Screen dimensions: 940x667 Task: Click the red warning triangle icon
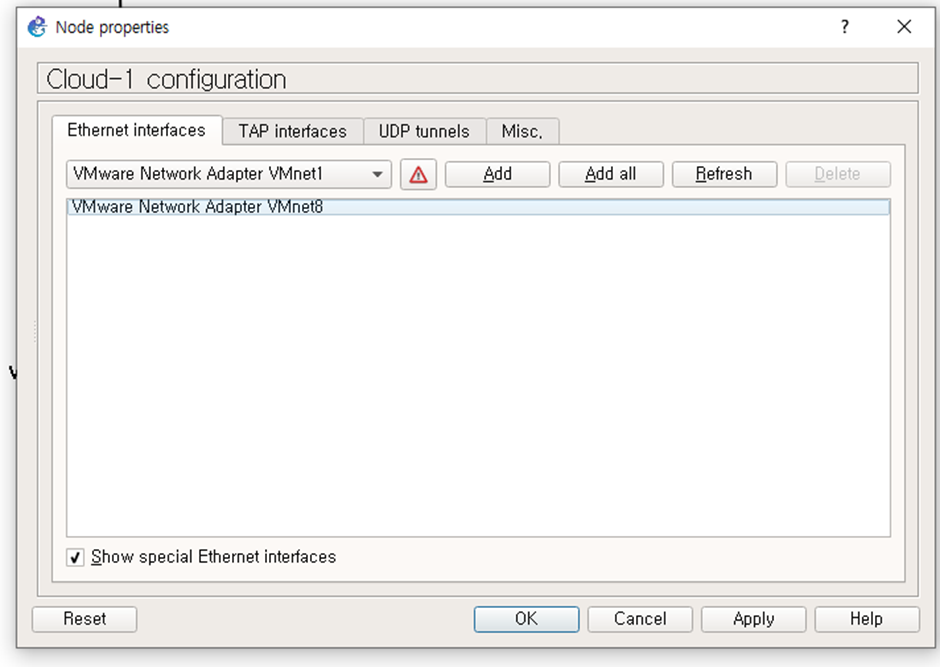[x=418, y=174]
